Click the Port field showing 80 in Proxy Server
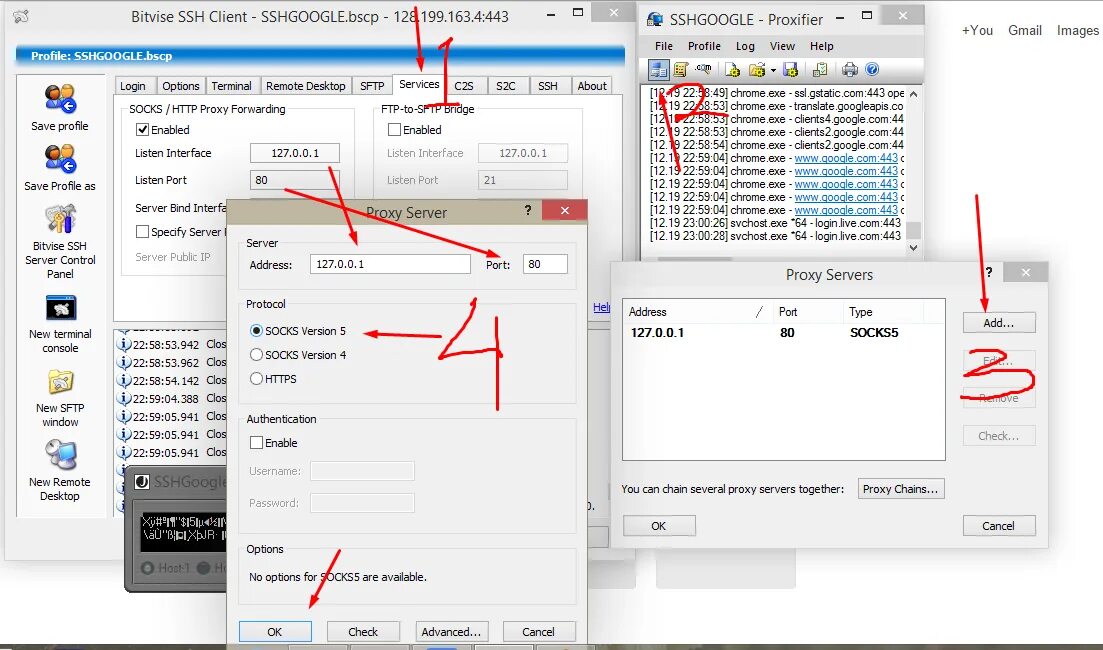The width and height of the screenshot is (1103, 650). [x=545, y=264]
